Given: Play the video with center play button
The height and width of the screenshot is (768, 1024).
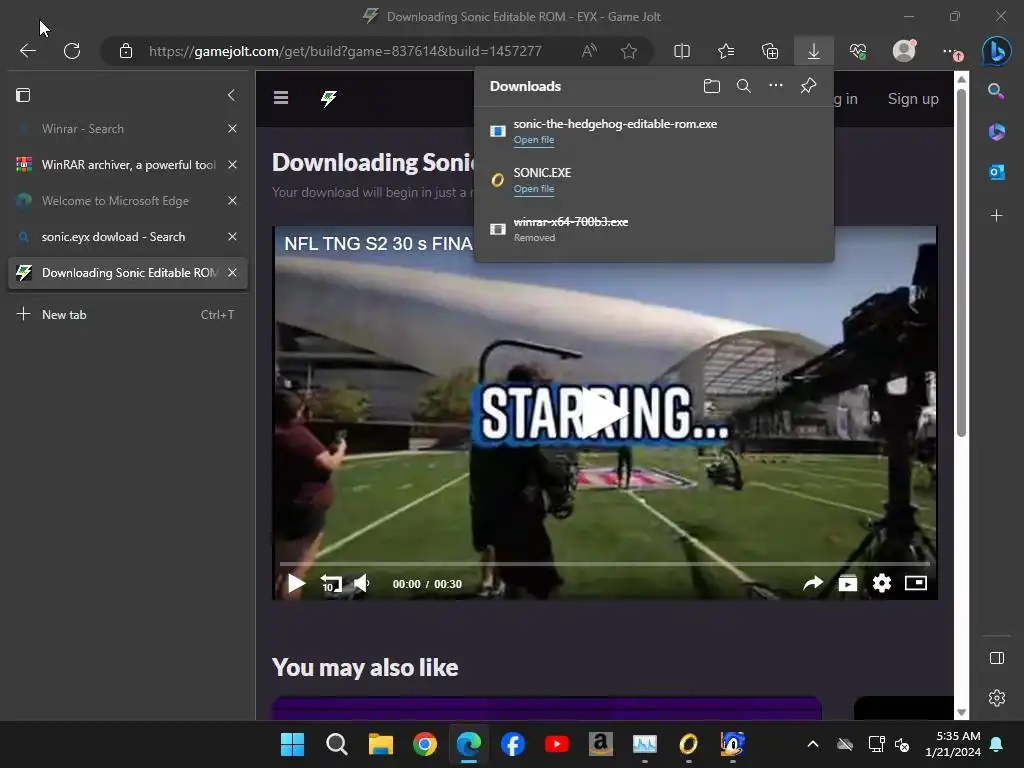Looking at the screenshot, I should [x=604, y=413].
